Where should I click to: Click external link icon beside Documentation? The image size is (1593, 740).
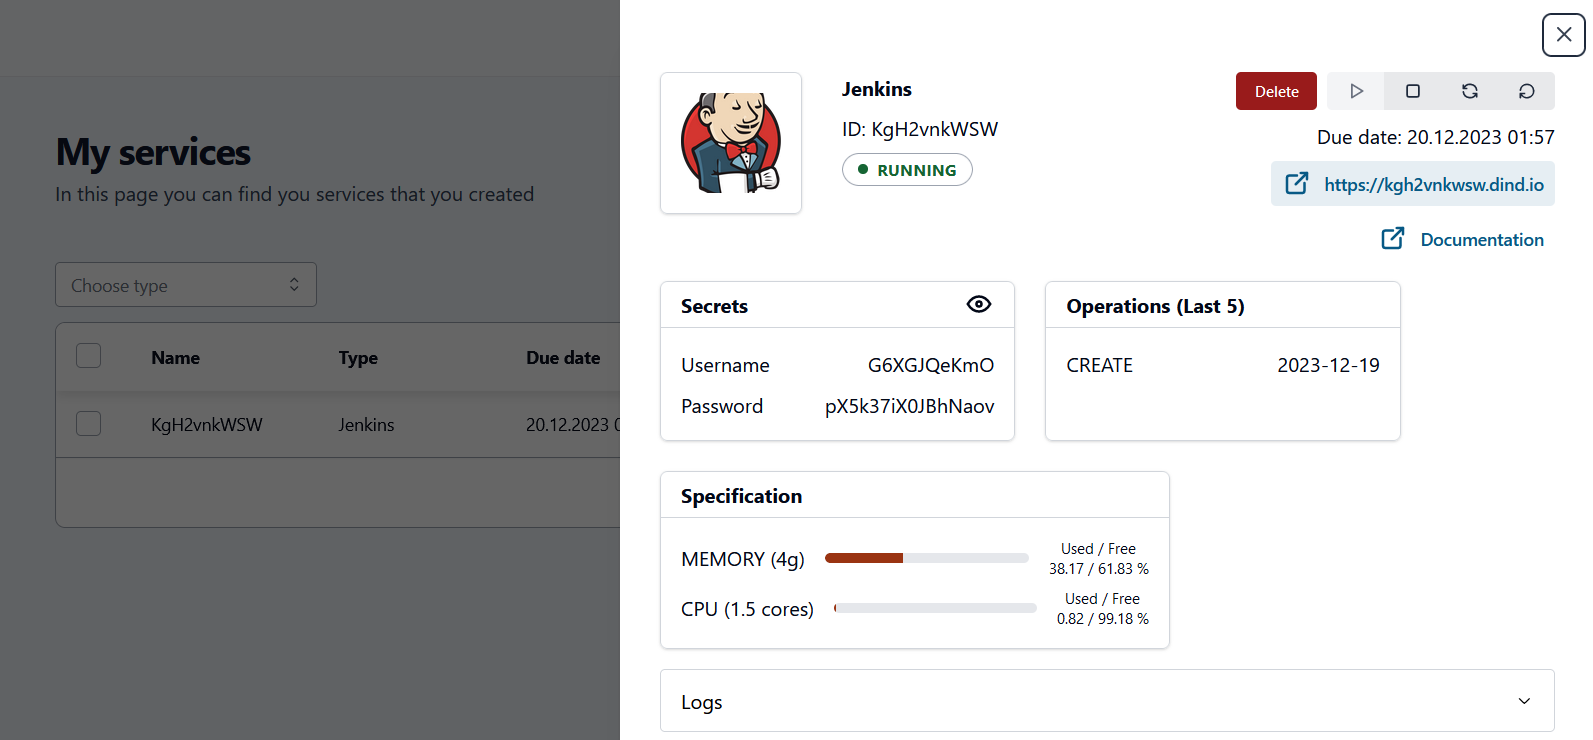tap(1392, 239)
